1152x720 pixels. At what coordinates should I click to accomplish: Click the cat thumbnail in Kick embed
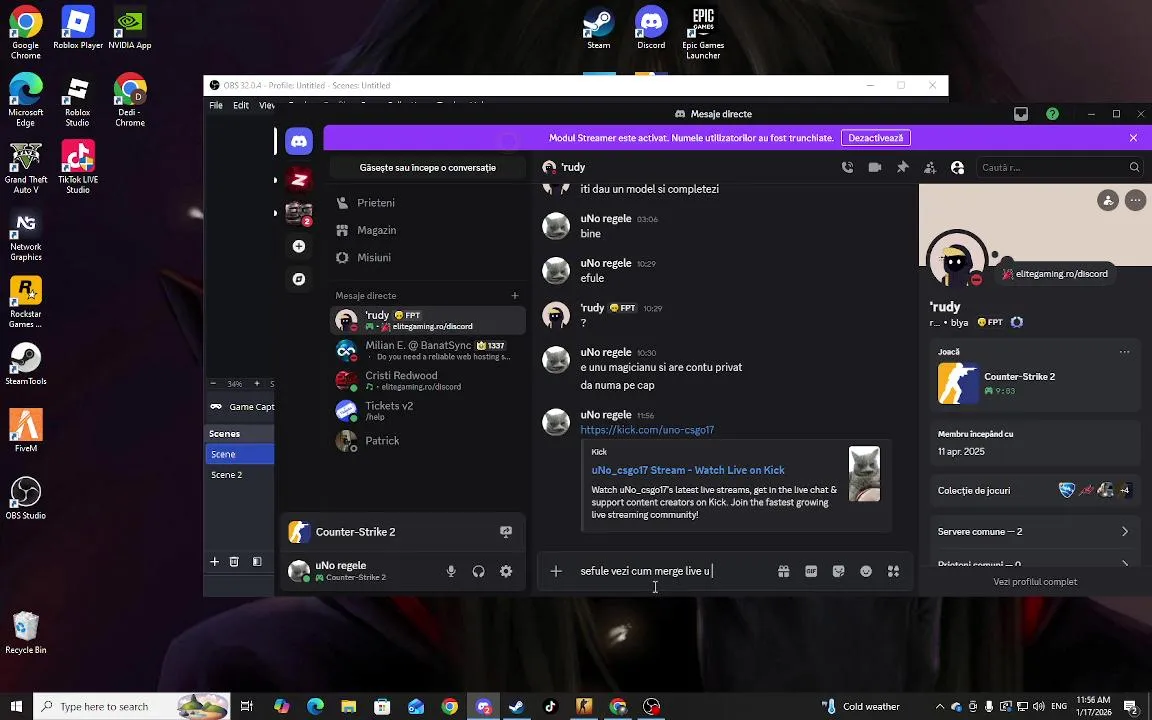click(x=864, y=474)
